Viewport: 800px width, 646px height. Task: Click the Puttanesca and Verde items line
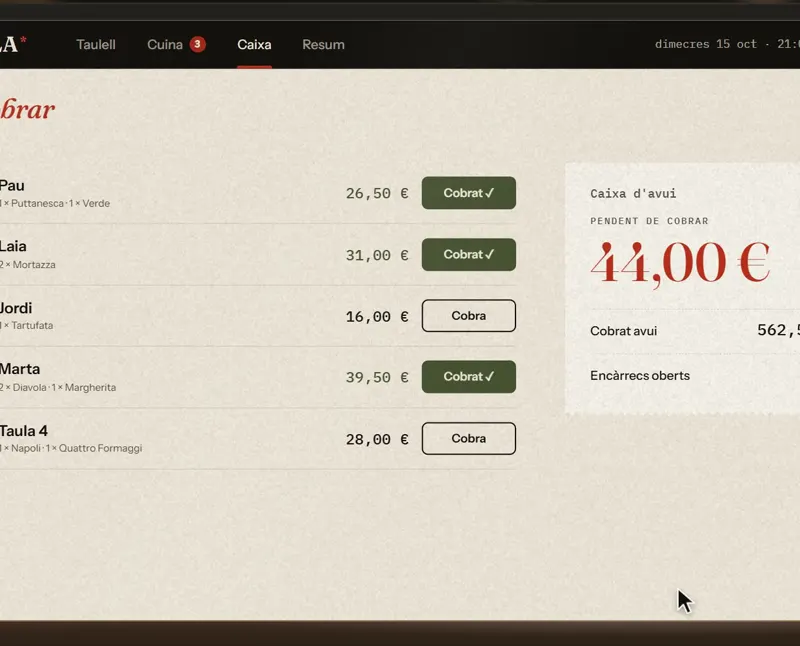pos(55,204)
